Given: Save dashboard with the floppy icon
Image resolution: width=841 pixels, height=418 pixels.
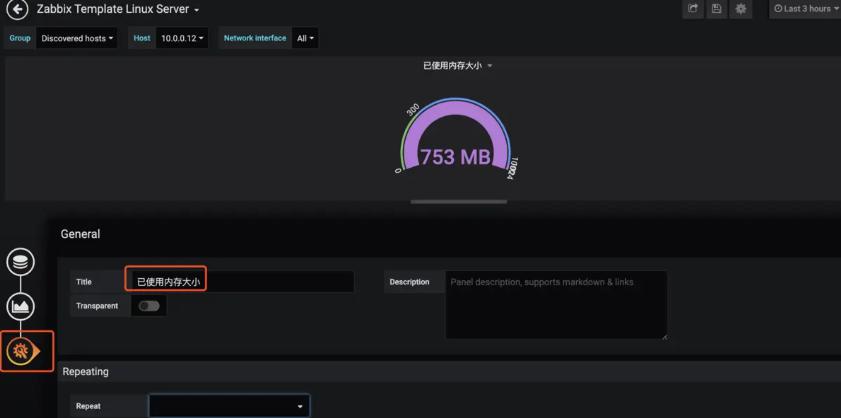Looking at the screenshot, I should coord(717,9).
